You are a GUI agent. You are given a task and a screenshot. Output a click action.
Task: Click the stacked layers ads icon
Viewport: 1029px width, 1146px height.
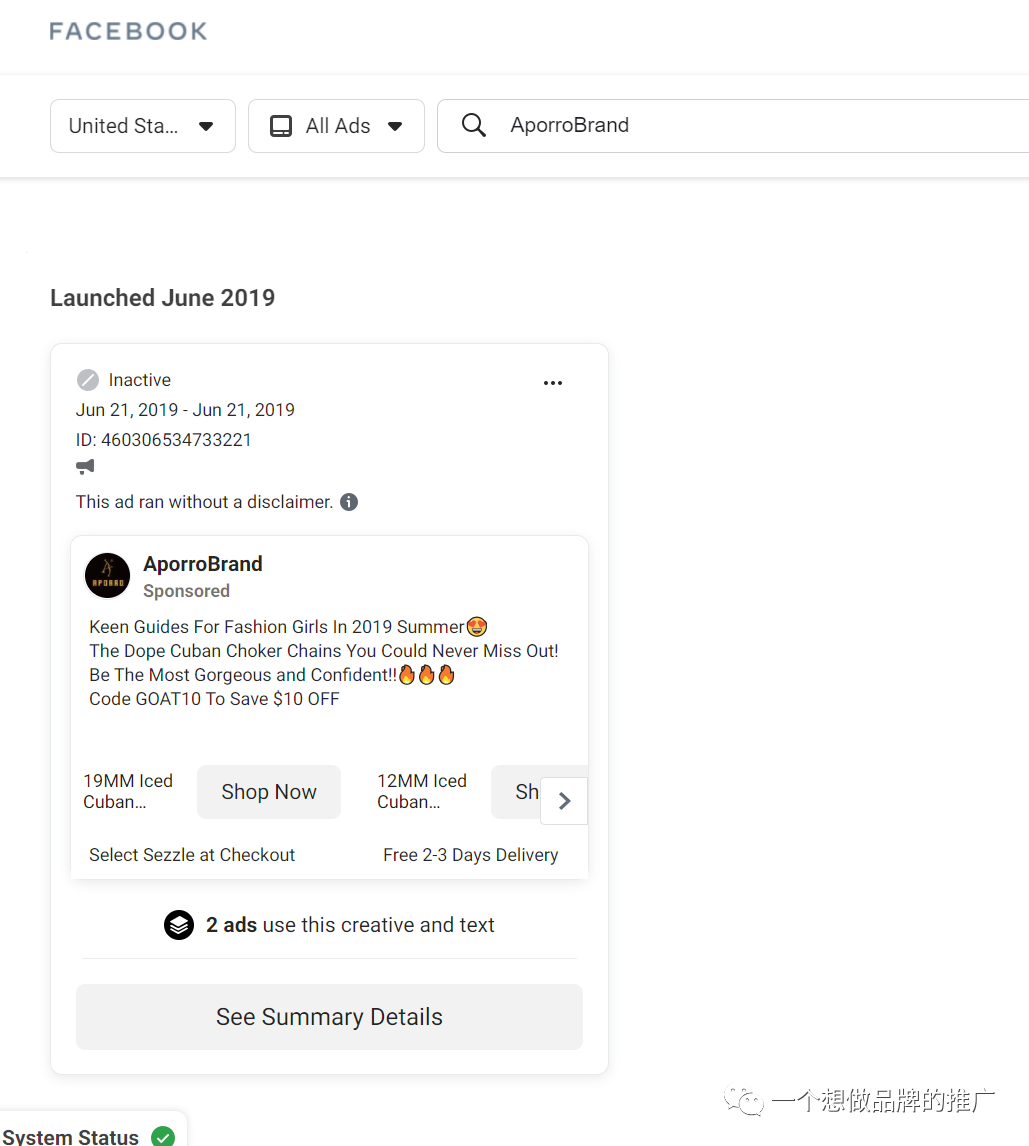pos(179,925)
